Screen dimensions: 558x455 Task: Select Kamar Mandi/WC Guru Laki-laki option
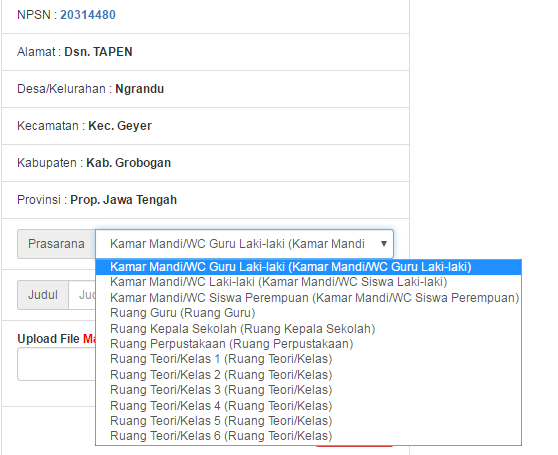coord(309,267)
